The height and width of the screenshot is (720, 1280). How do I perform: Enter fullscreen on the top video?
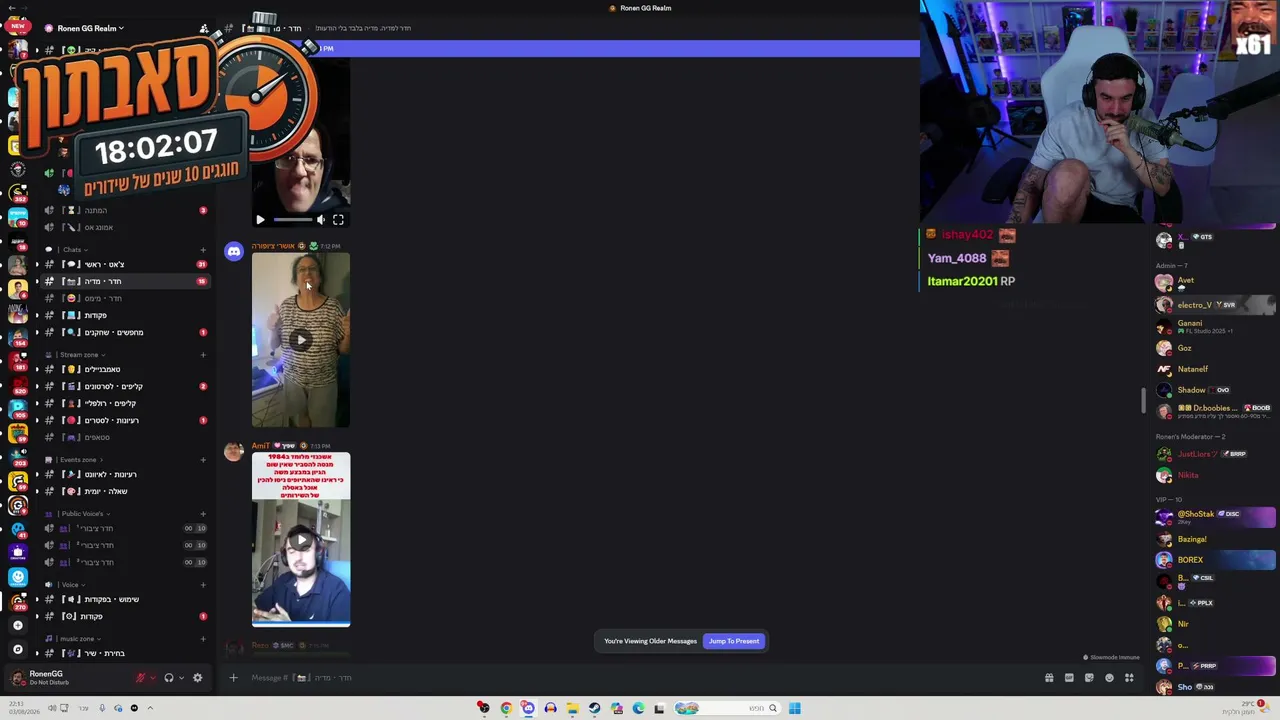pos(338,220)
